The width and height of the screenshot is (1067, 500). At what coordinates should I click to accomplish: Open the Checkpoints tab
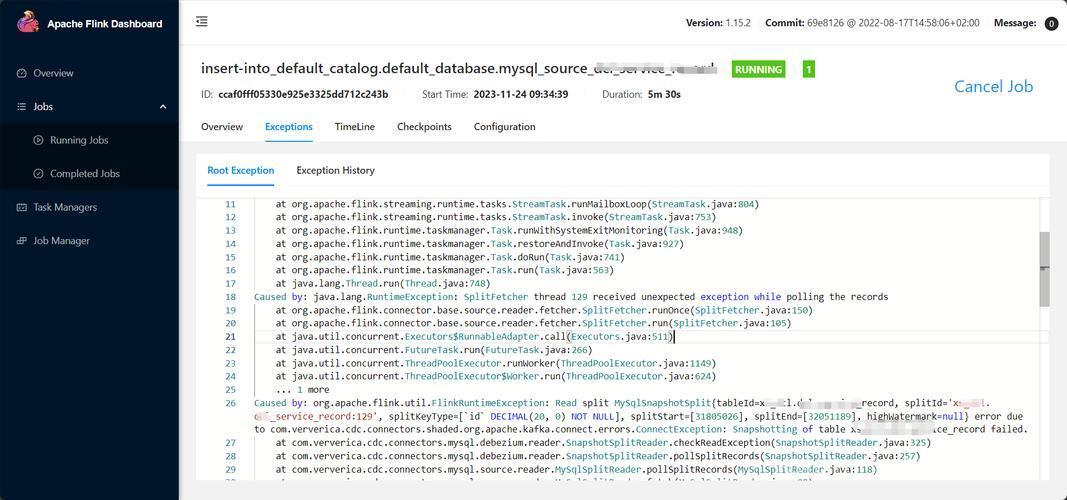pyautogui.click(x=424, y=127)
